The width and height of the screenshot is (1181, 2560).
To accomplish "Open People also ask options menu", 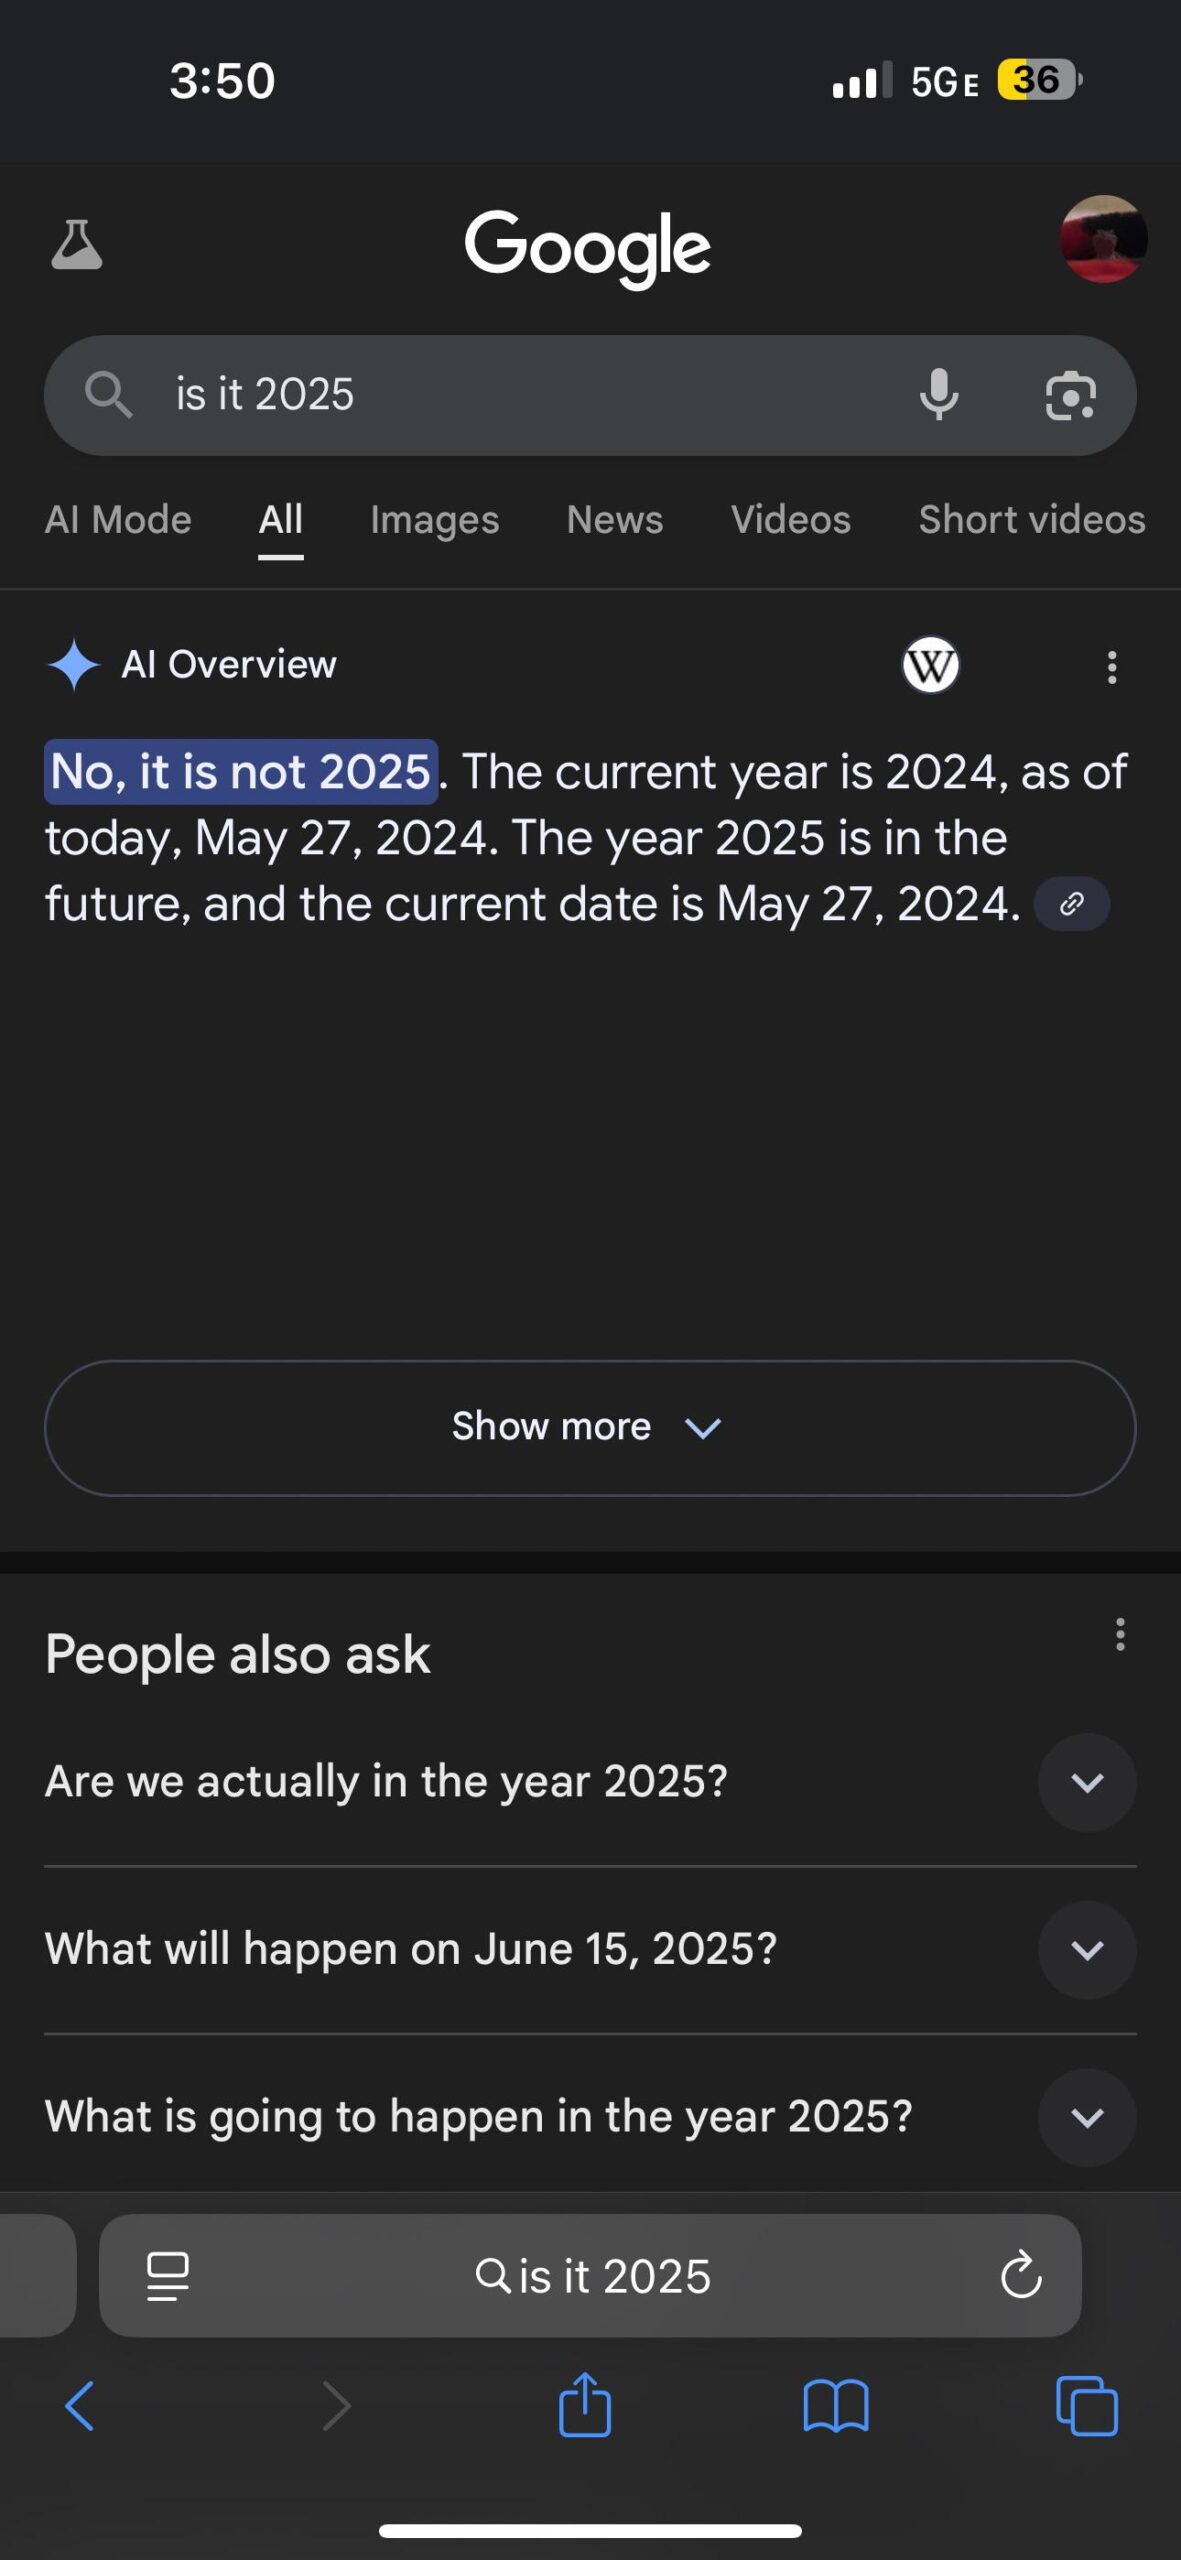I will pyautogui.click(x=1119, y=1634).
